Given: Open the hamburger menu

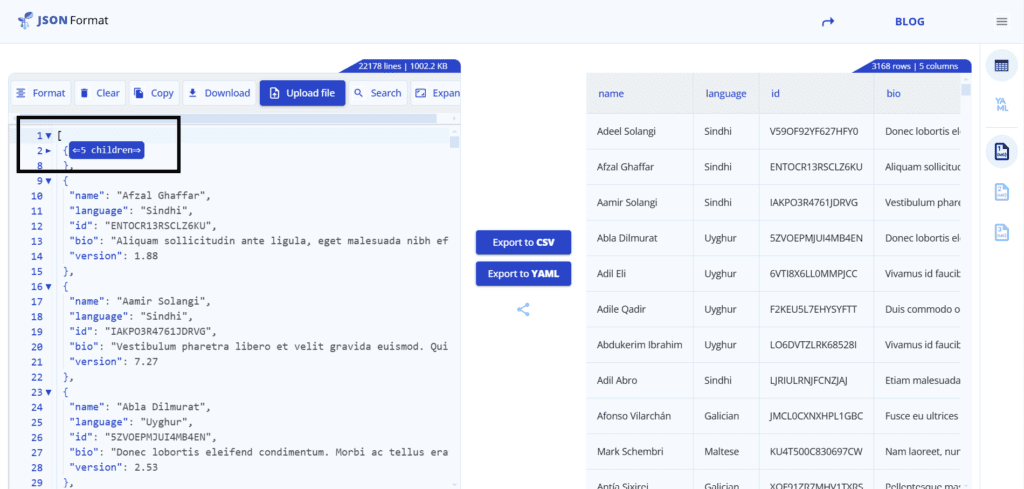Looking at the screenshot, I should tap(1002, 22).
